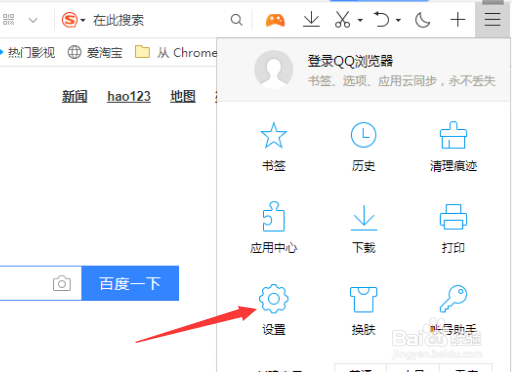512x372 pixels.
Task: Click the undo closed tab icon
Action: 381,19
